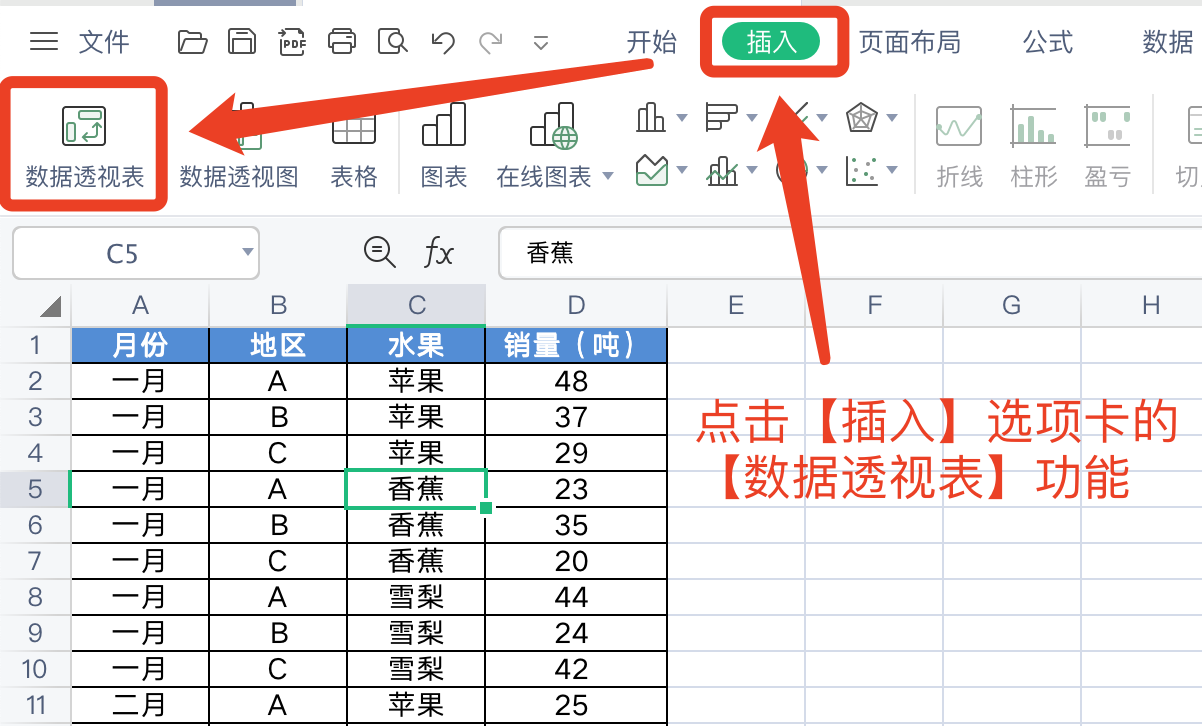The width and height of the screenshot is (1202, 726).
Task: Insert a column chart icon
Action: [651, 118]
